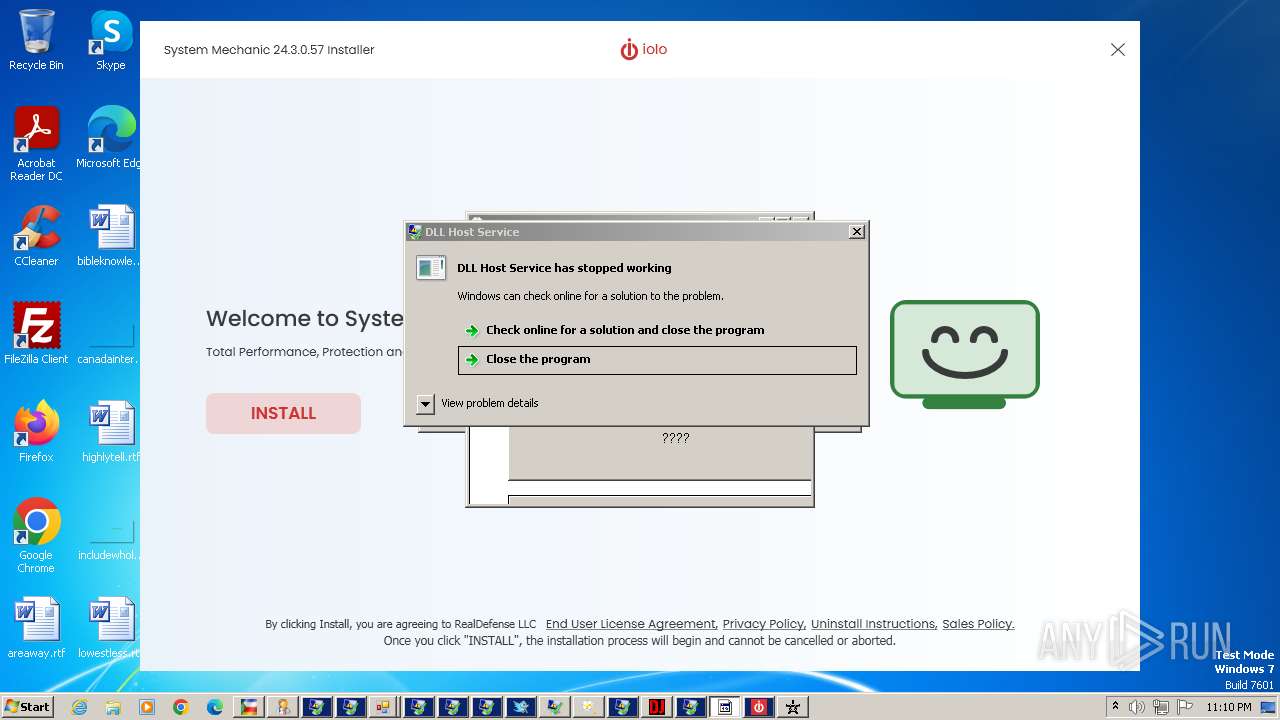Choose Close the program option
The width and height of the screenshot is (1280, 720).
pos(657,359)
